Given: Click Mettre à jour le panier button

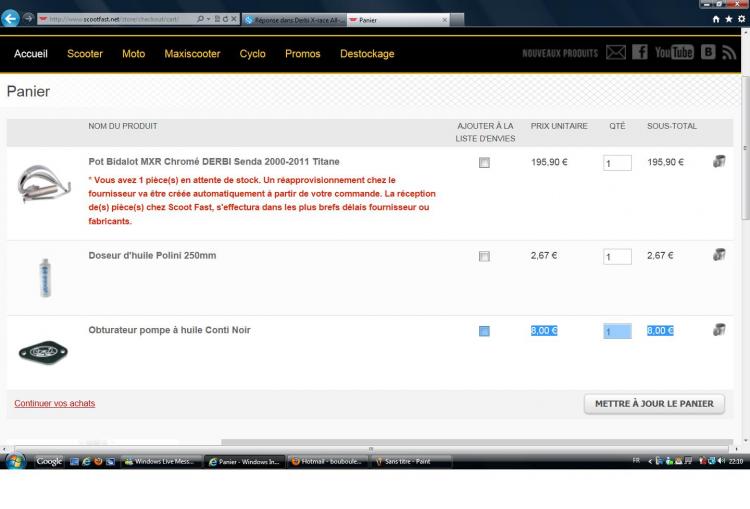Looking at the screenshot, I should (654, 404).
